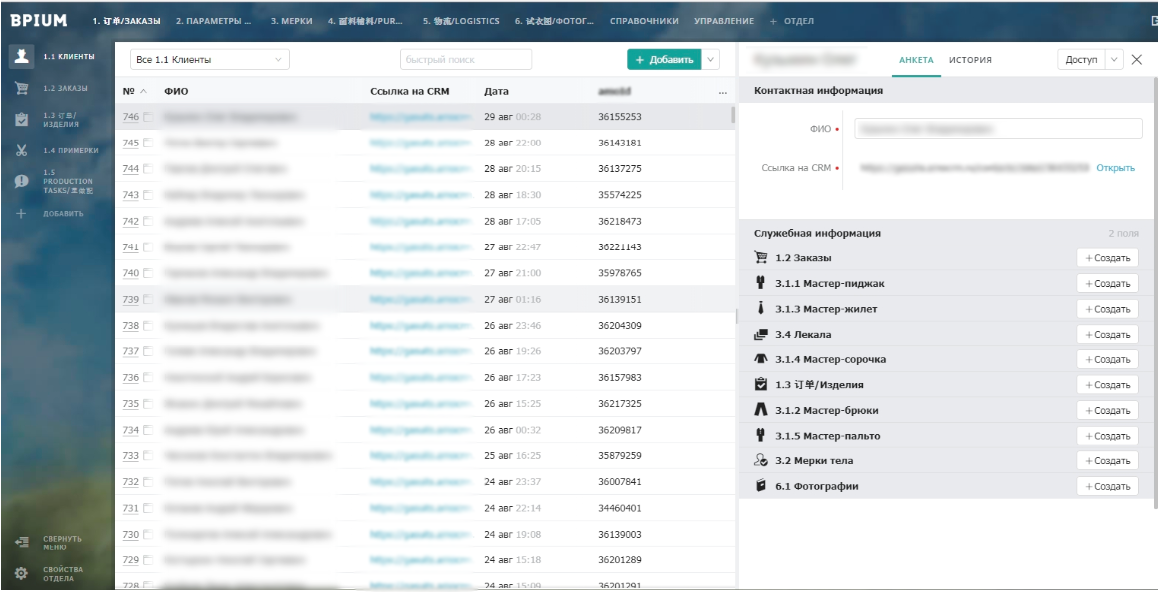The image size is (1159, 592).
Task: Open the CRM link via Открыть
Action: 1115,168
